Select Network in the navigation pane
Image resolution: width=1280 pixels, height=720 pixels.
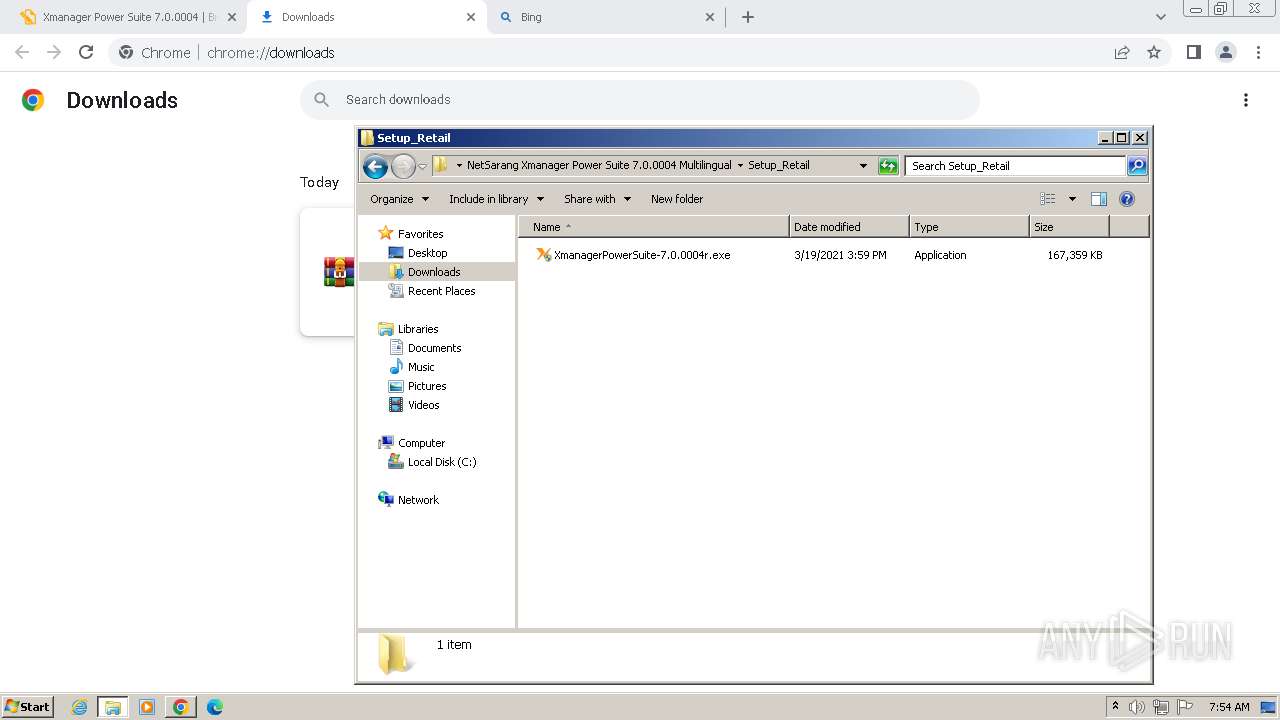pyautogui.click(x=418, y=500)
